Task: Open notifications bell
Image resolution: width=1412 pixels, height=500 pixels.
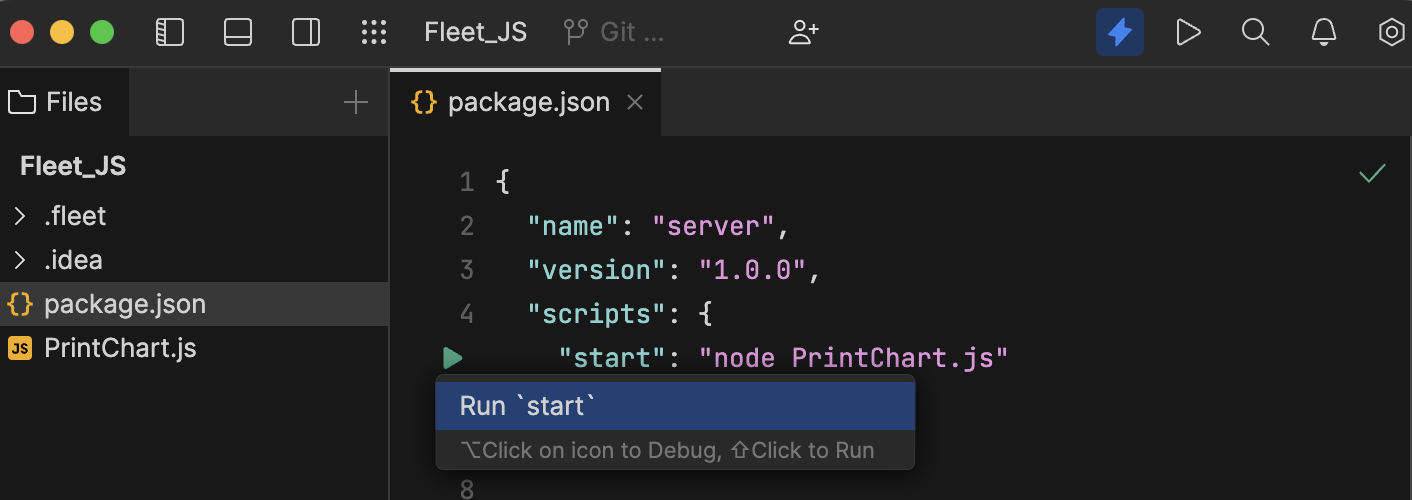Action: [x=1323, y=33]
